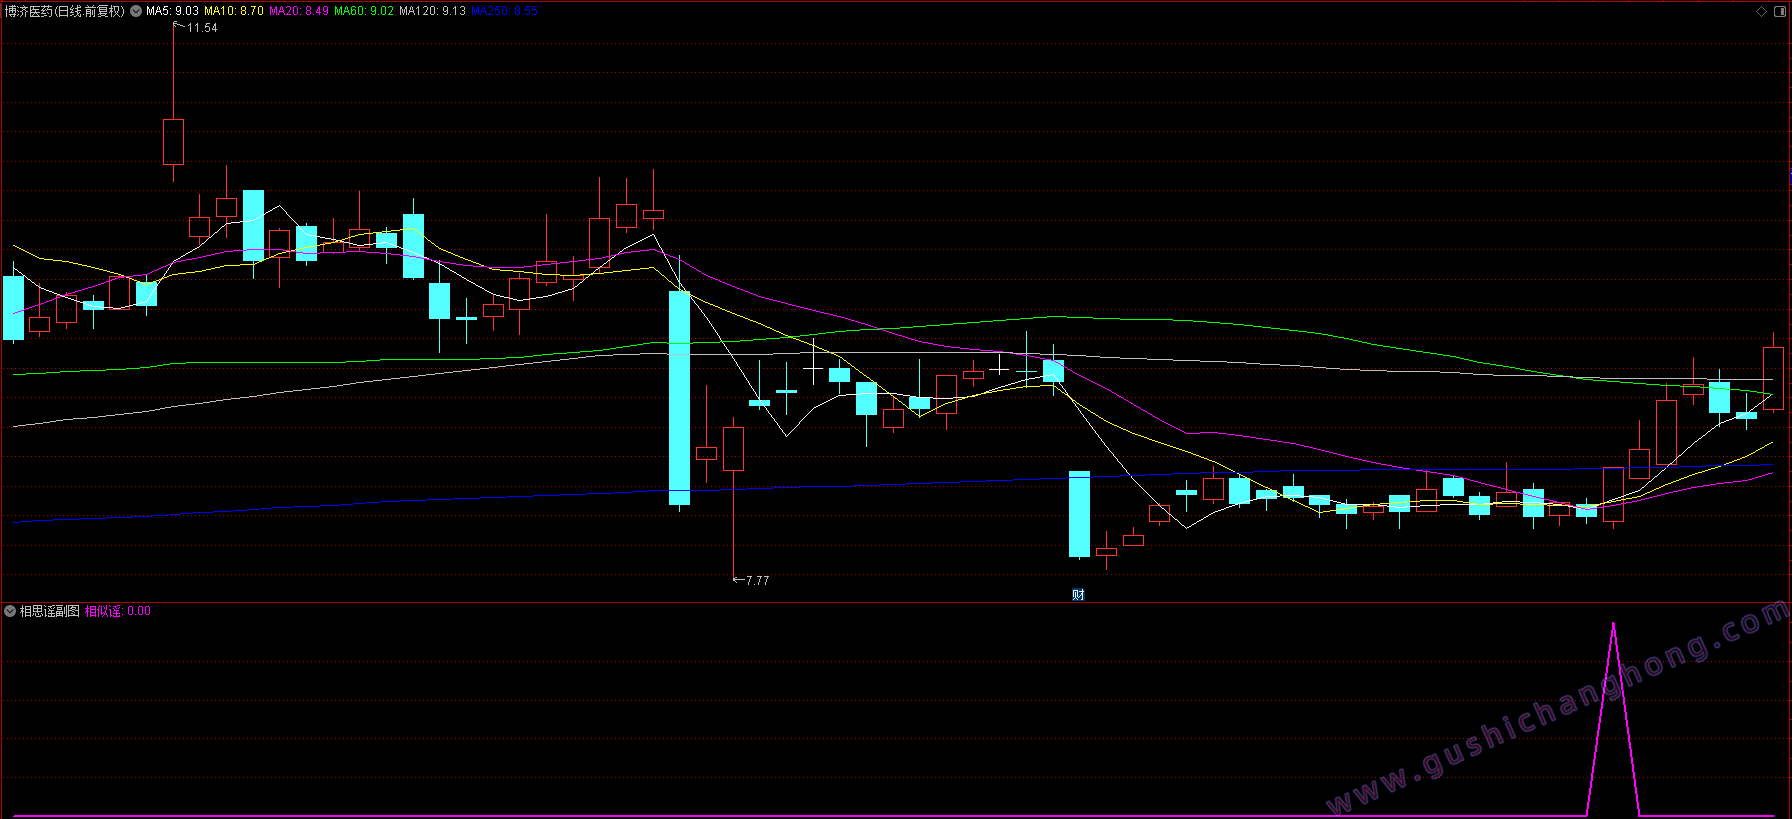Click the 11.54 high price label
This screenshot has height=819, width=1792.
coord(202,28)
